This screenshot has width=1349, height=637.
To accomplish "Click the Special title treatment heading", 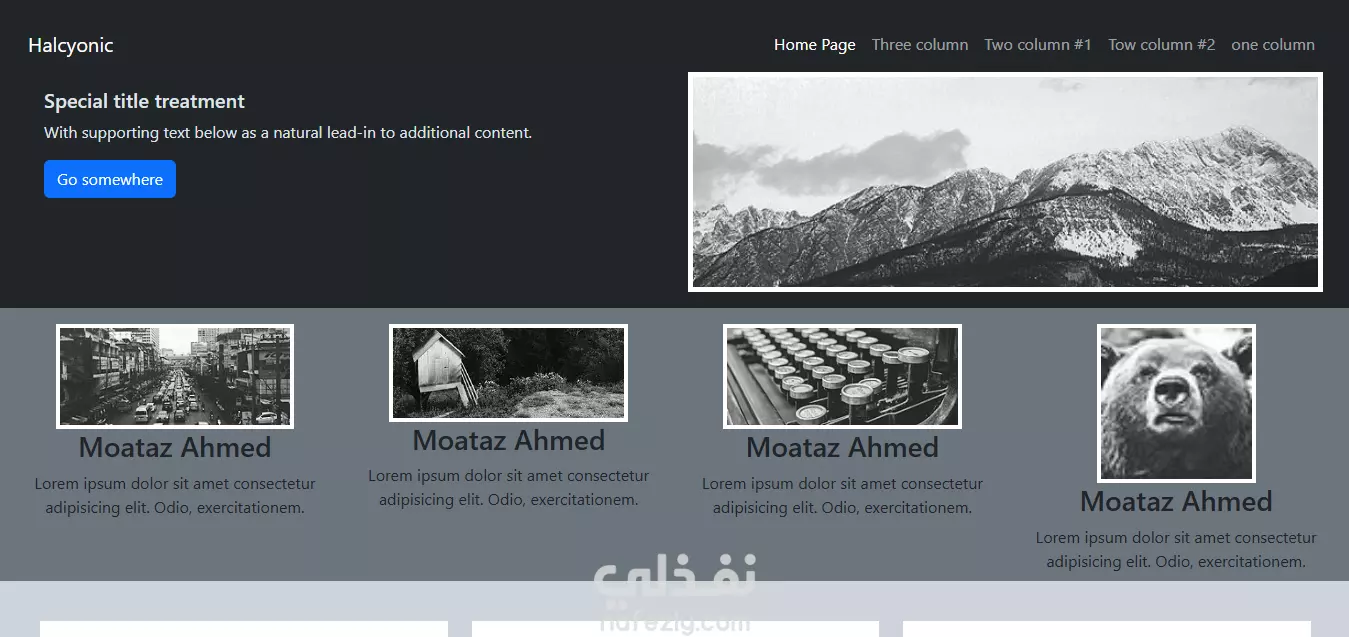I will coord(144,101).
